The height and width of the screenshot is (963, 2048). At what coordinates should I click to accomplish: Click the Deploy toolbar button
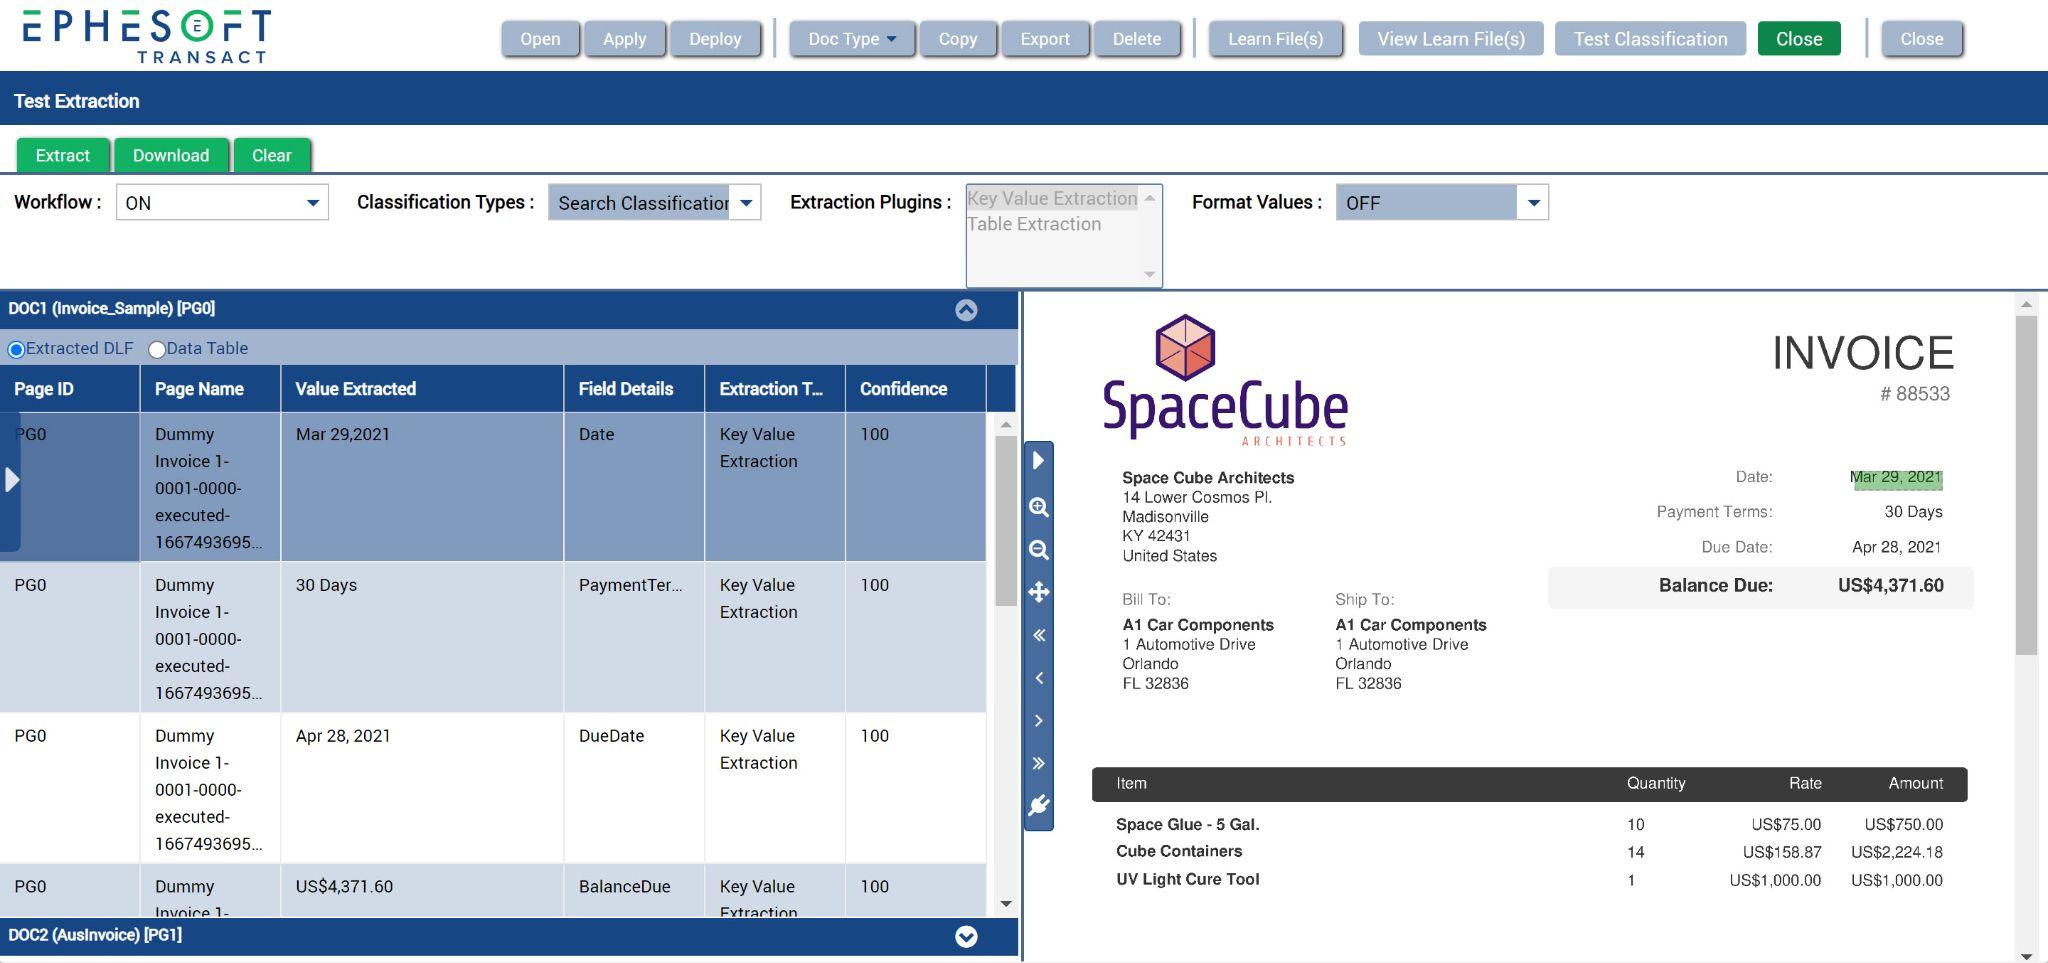point(715,39)
